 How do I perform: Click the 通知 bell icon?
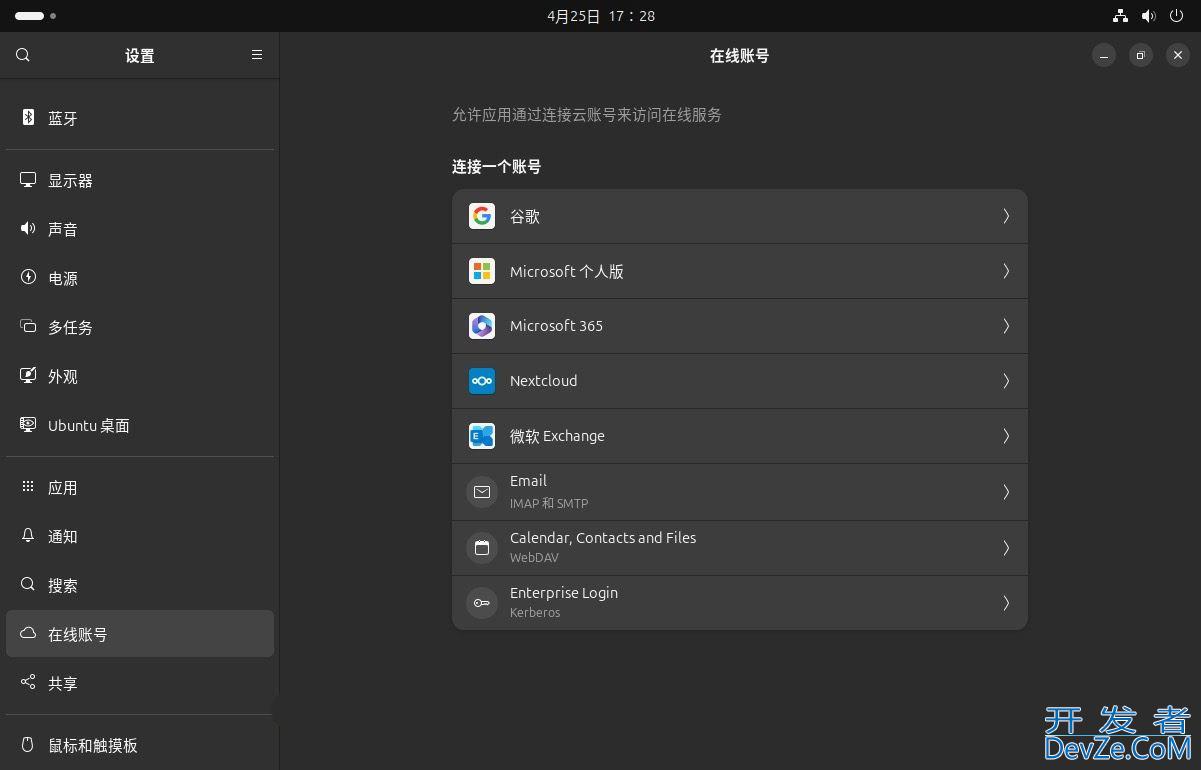28,536
